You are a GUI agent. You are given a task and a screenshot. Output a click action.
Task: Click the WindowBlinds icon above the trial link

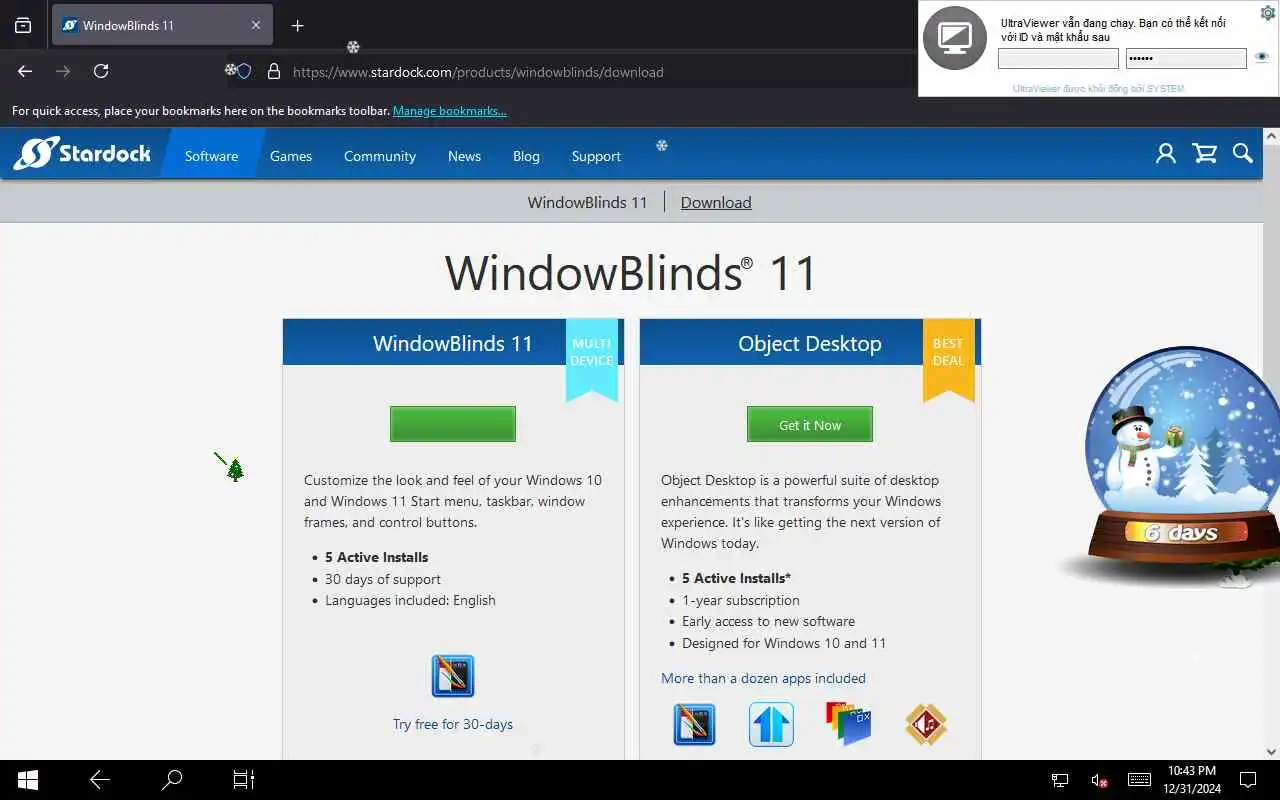[x=453, y=676]
